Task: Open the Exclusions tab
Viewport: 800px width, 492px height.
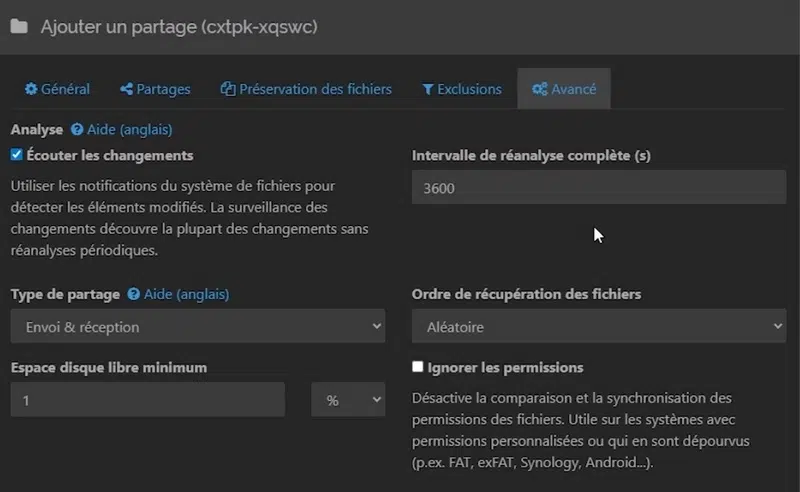Action: (x=462, y=89)
